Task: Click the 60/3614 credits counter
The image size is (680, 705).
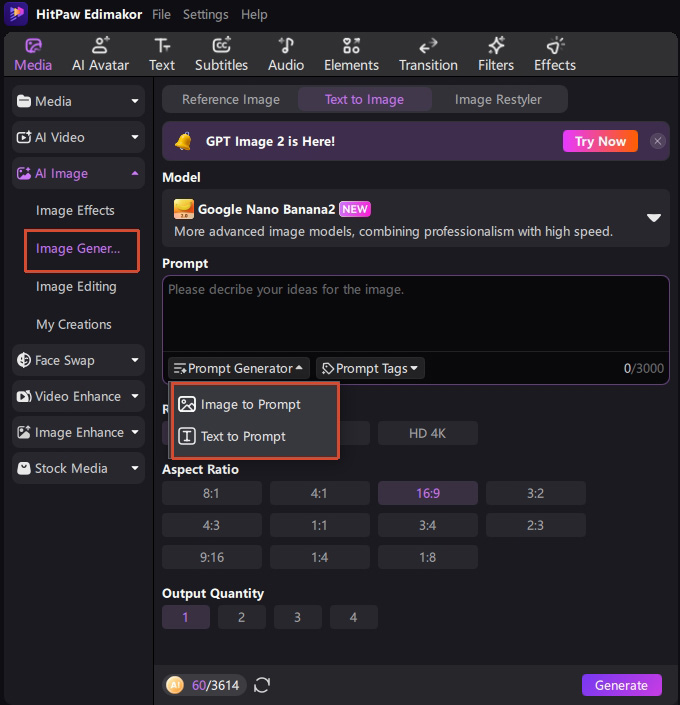Action: 215,685
